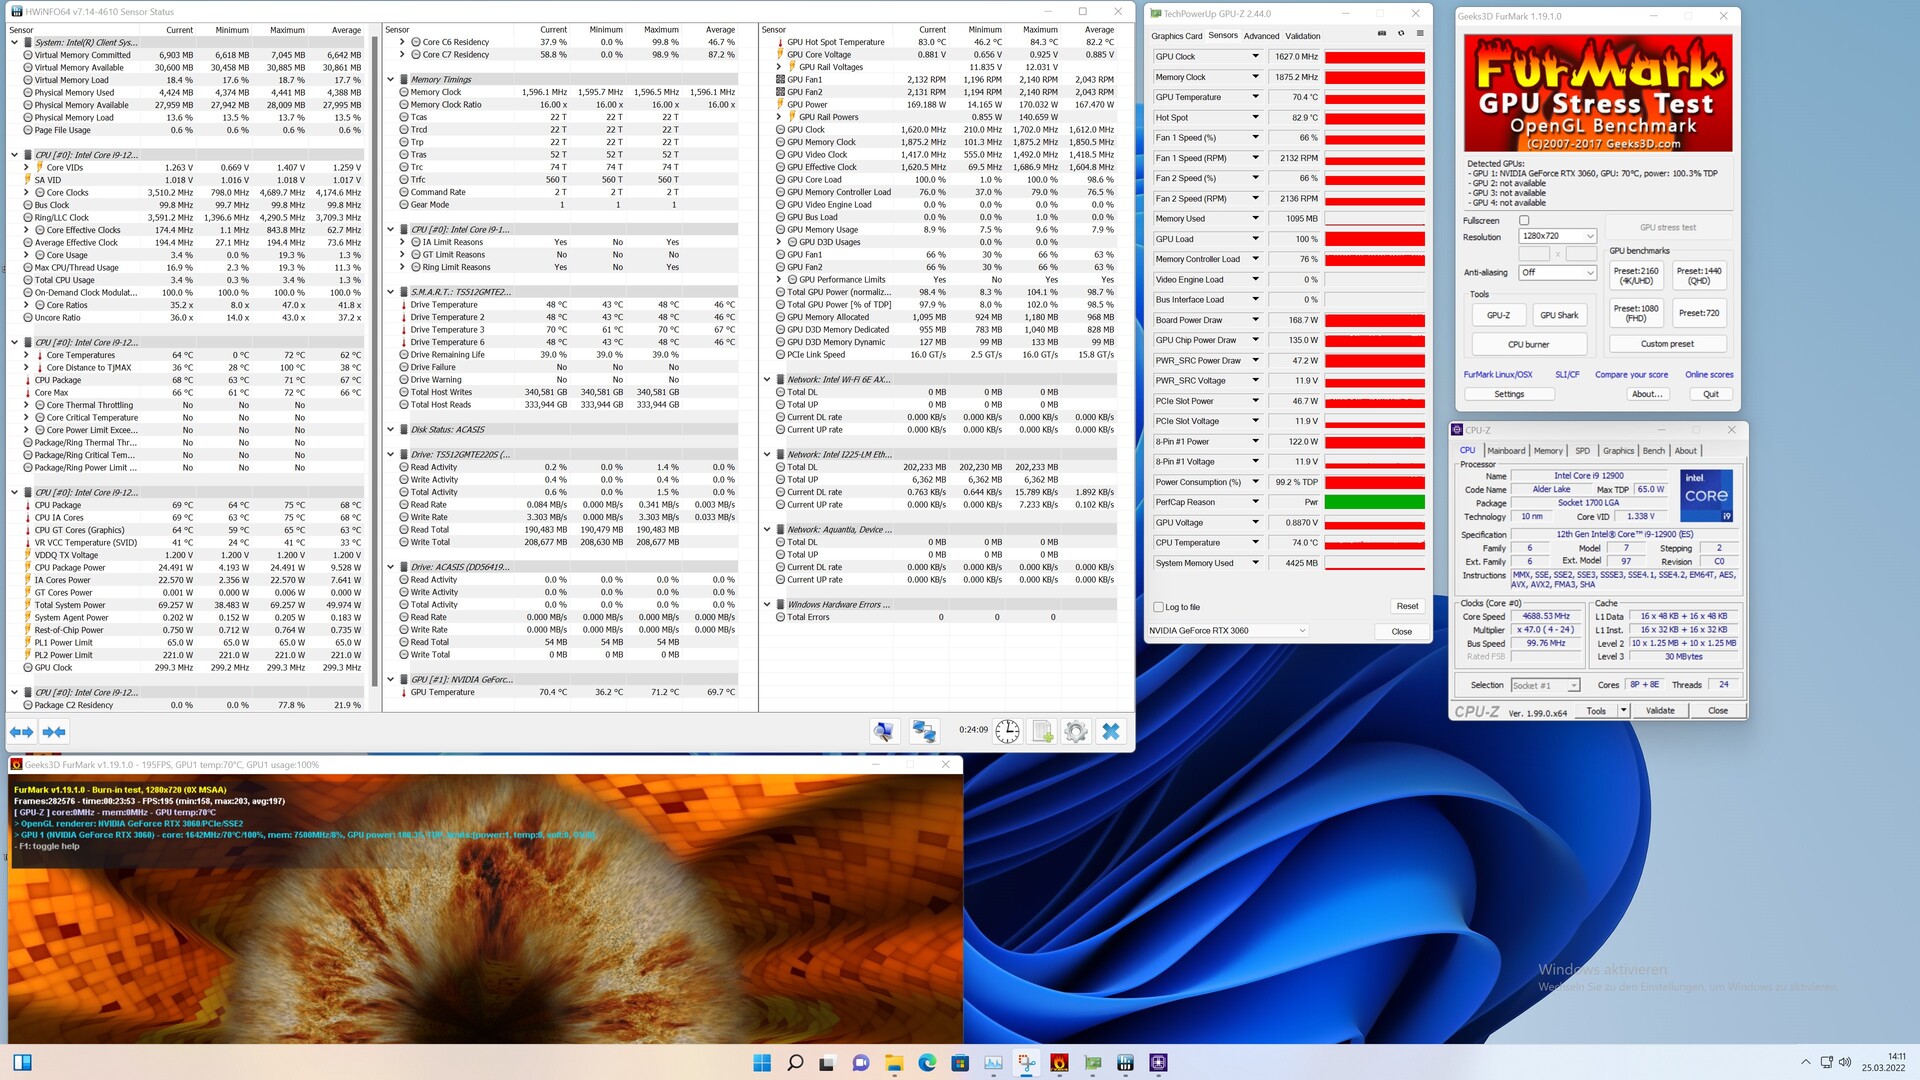Open File Explorer from the taskbar
The image size is (1920, 1080).
[894, 1062]
